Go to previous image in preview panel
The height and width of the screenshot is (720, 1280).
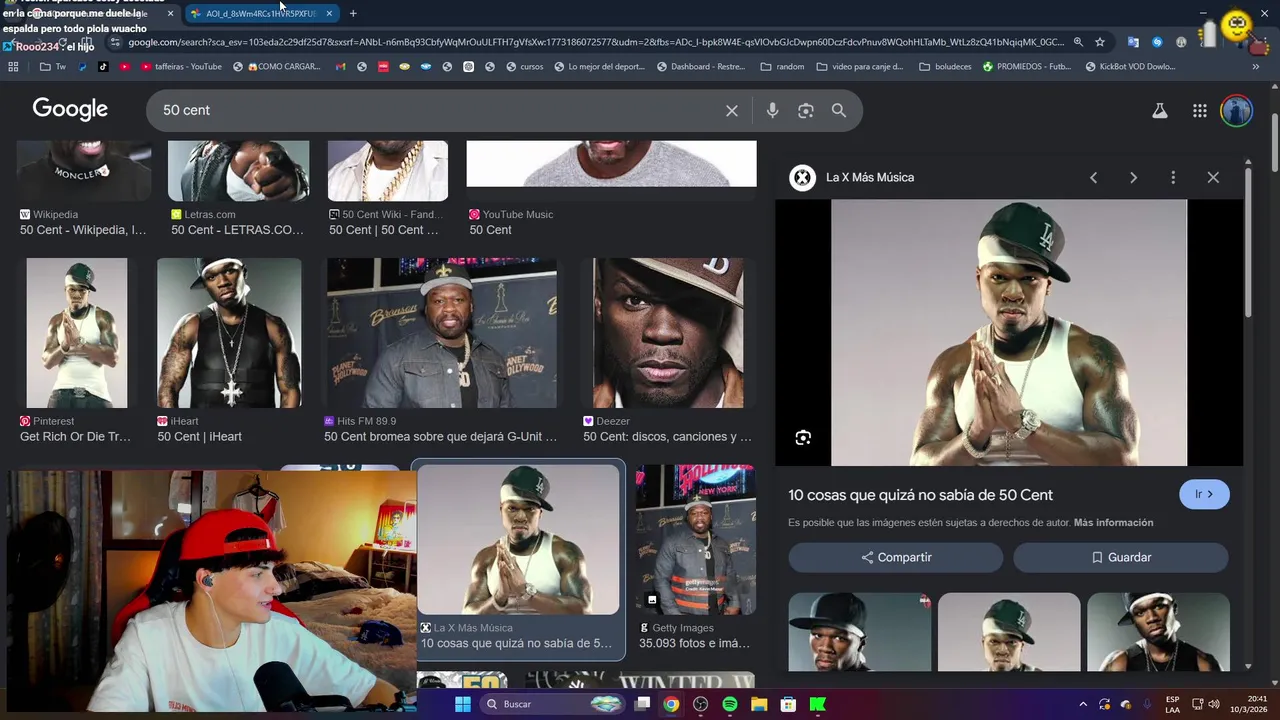coord(1094,177)
